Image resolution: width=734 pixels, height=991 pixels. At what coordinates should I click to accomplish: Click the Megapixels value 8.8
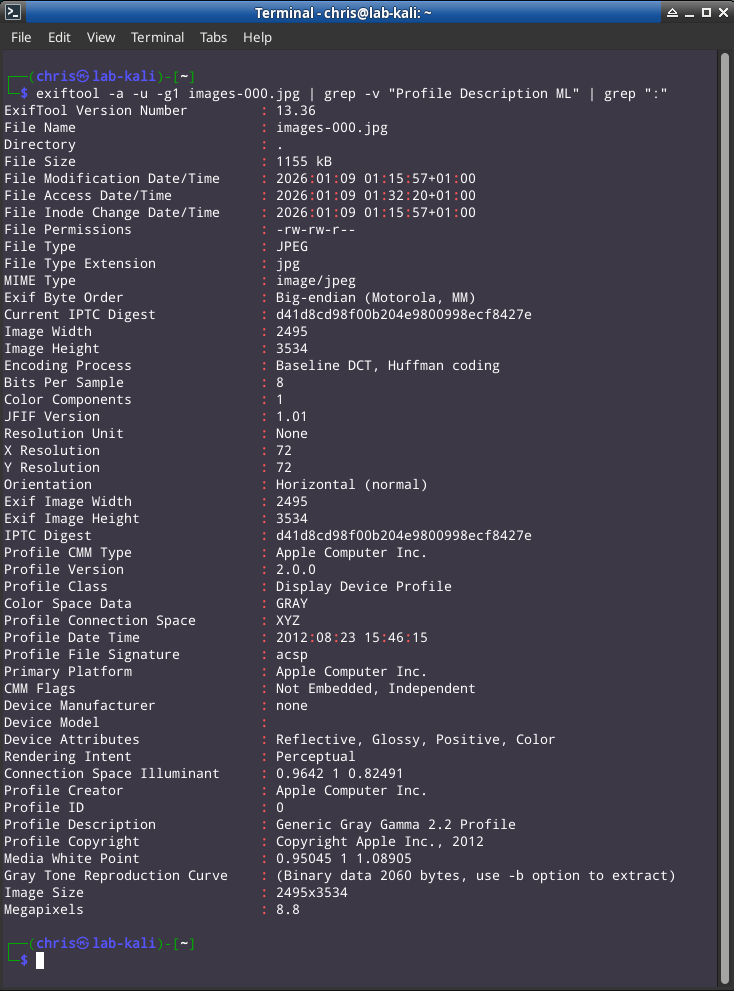[287, 910]
